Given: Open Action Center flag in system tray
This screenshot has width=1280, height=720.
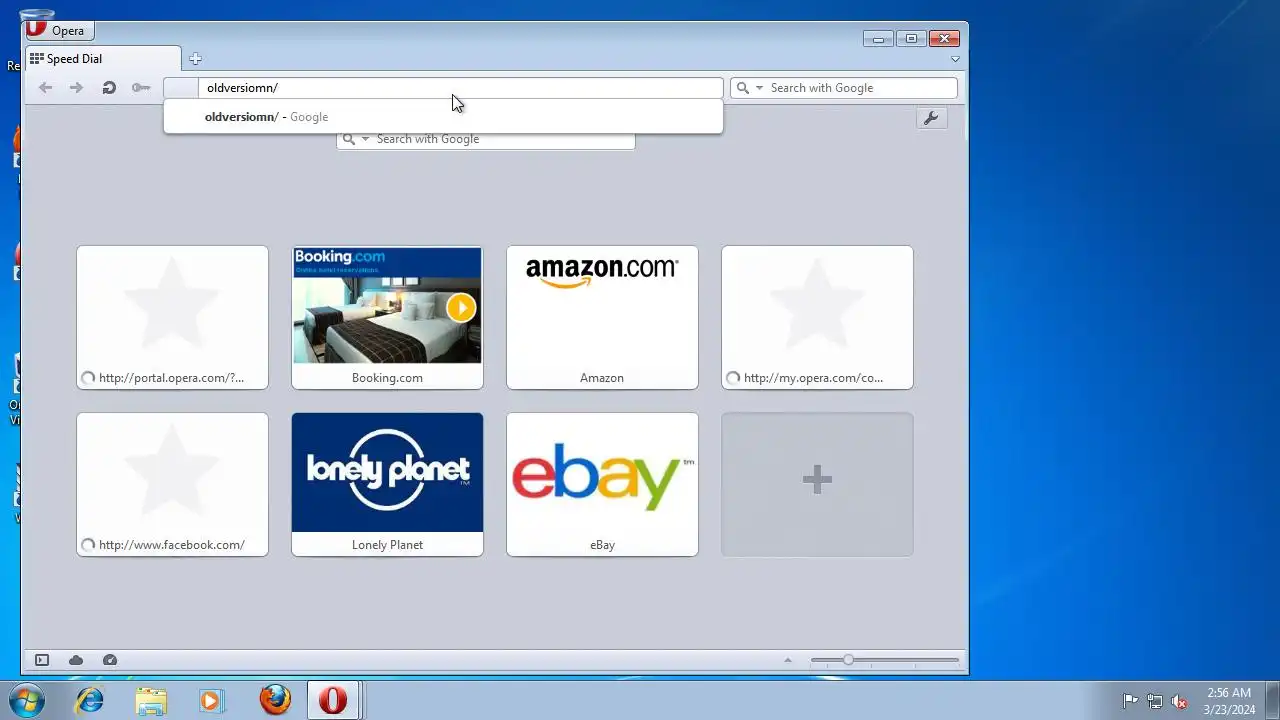Looking at the screenshot, I should point(1130,701).
